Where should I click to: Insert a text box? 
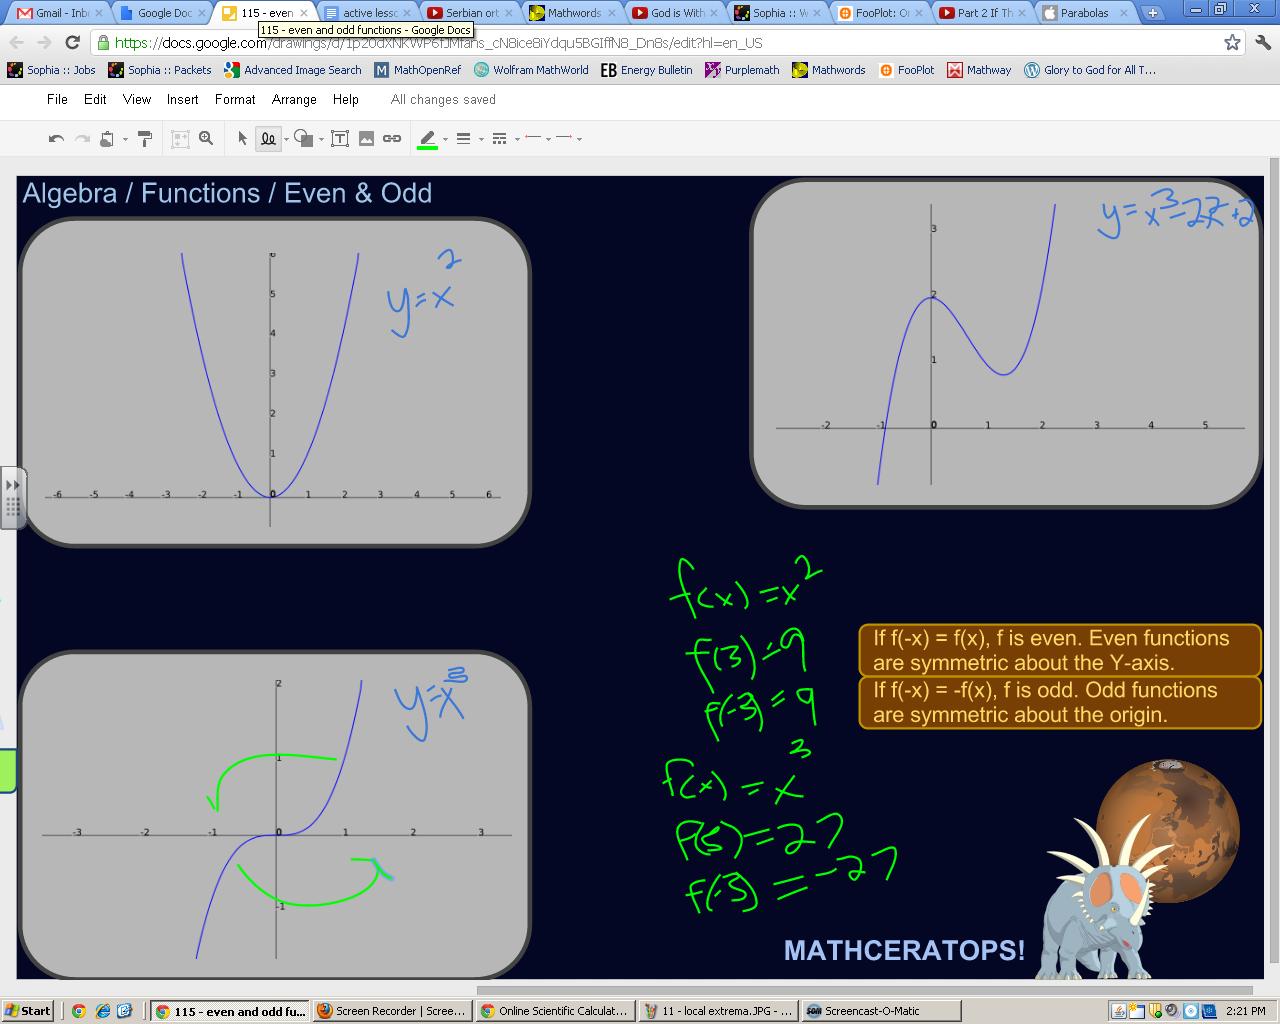tap(340, 139)
